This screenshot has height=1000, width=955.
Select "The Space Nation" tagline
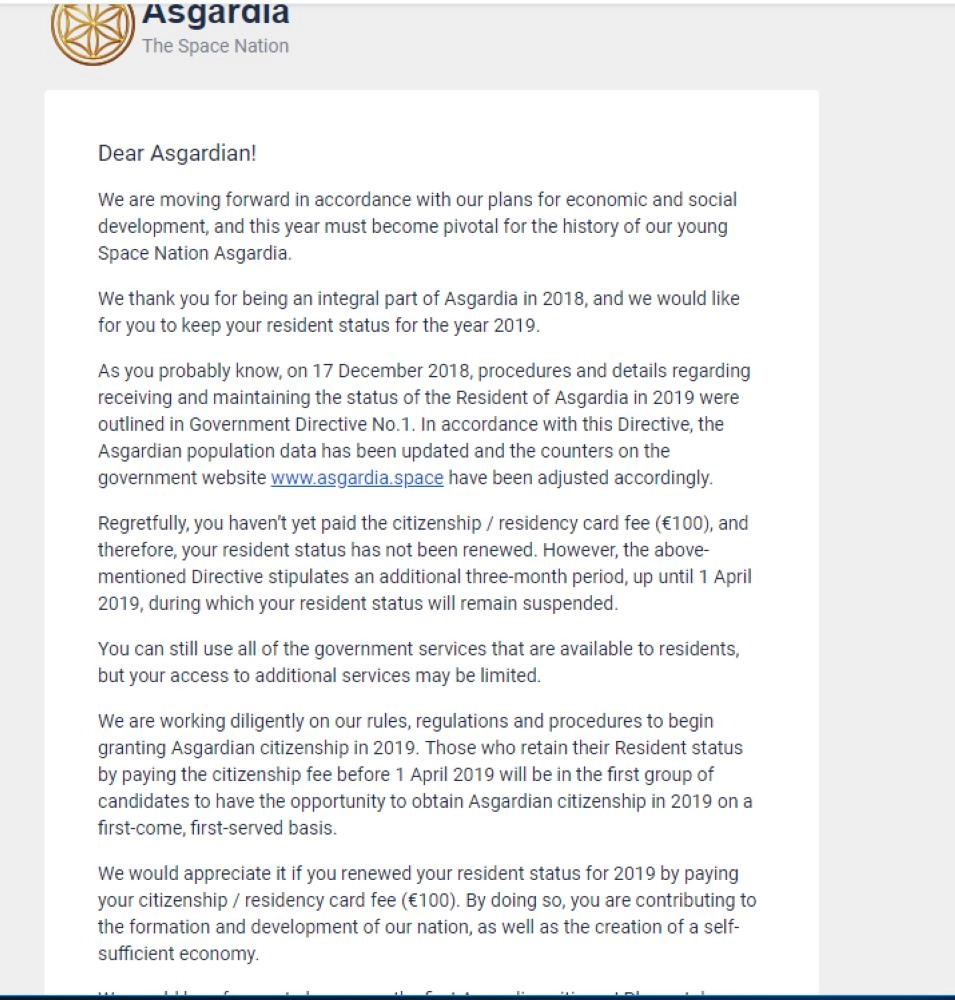pos(215,46)
